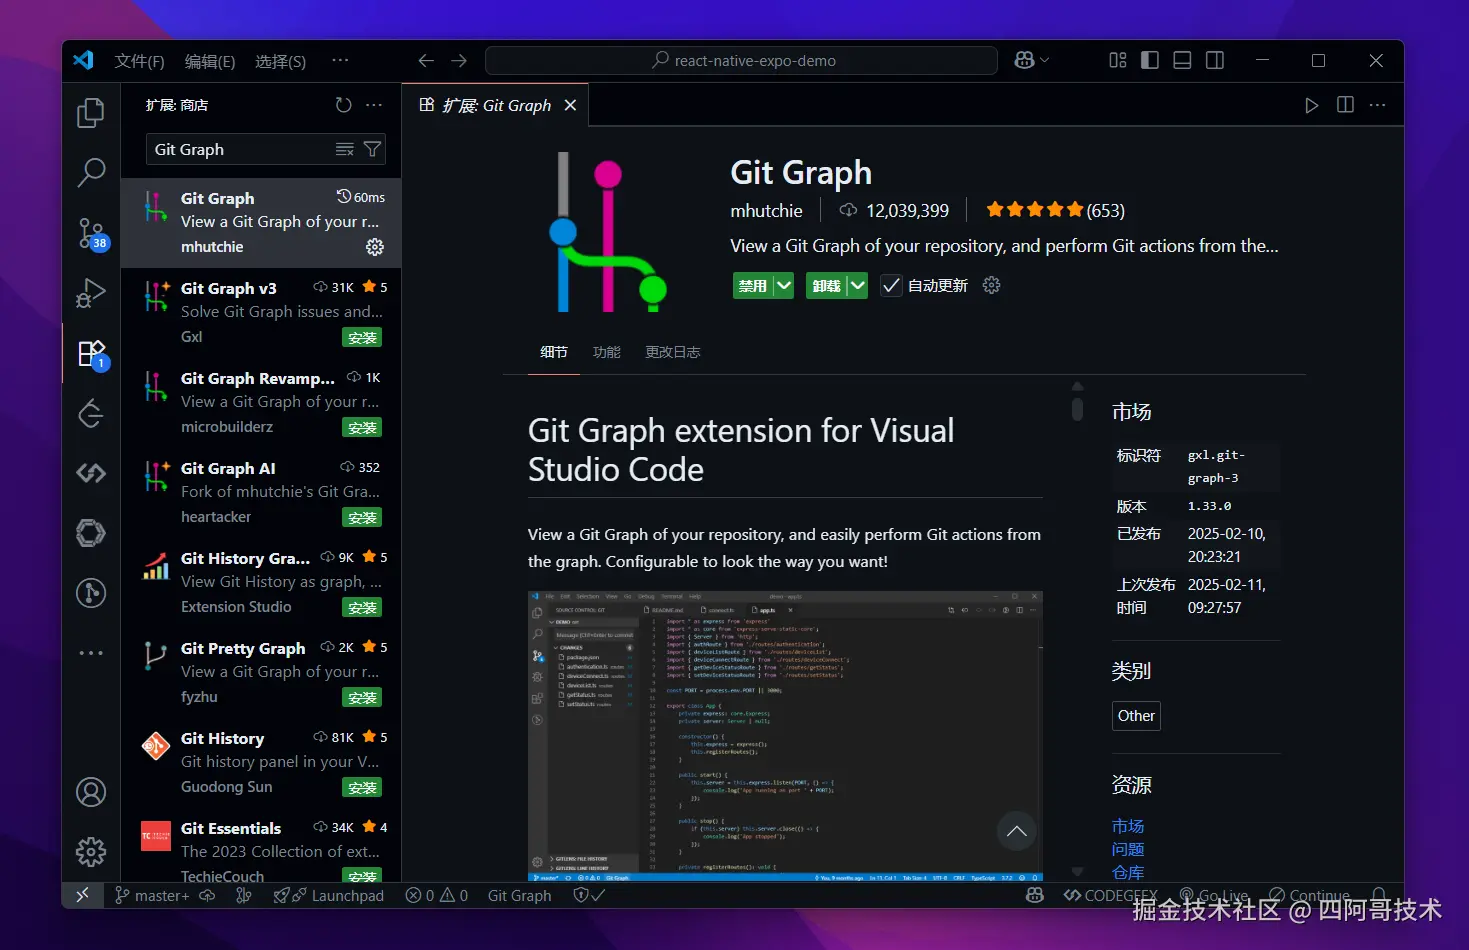
Task: Open notifications bell in status bar
Action: [x=1379, y=895]
